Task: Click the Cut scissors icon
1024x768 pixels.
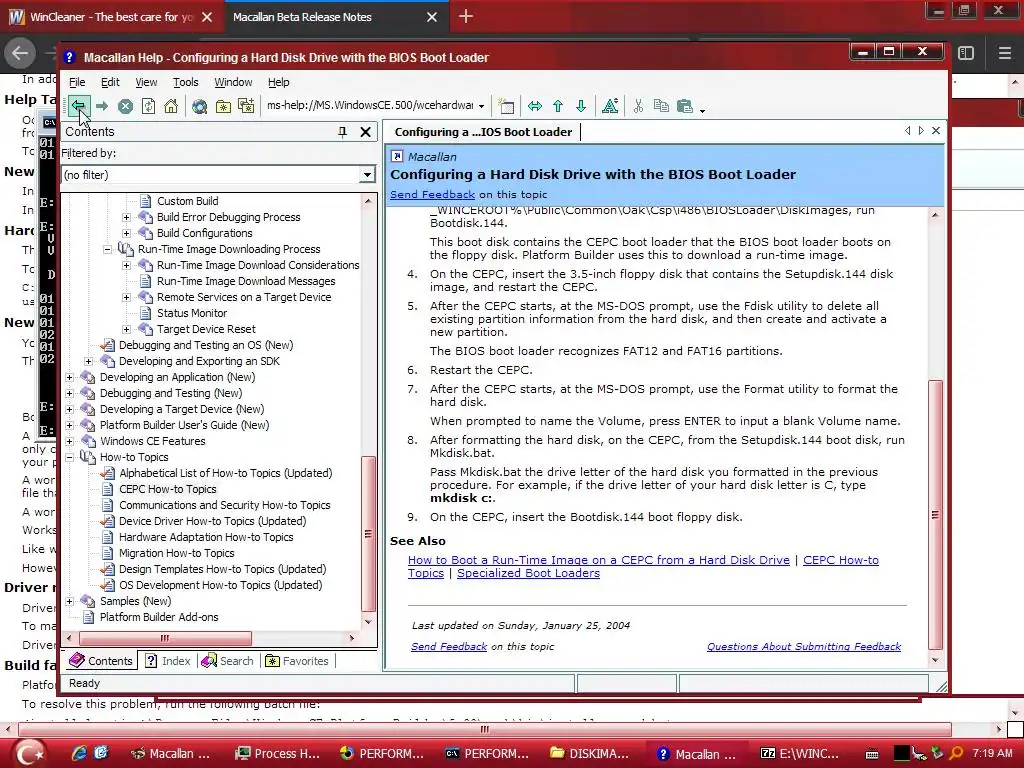Action: 638,106
